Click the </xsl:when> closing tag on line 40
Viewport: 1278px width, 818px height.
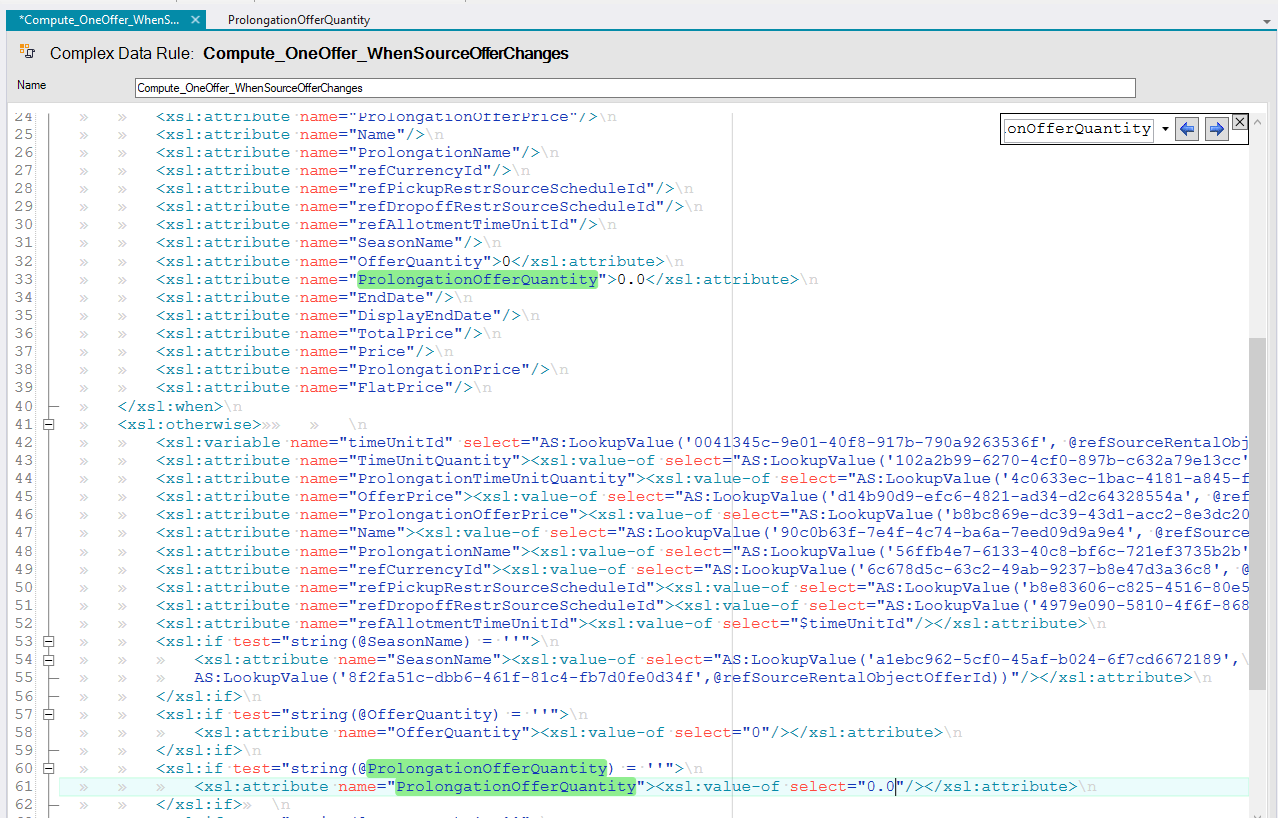click(171, 406)
